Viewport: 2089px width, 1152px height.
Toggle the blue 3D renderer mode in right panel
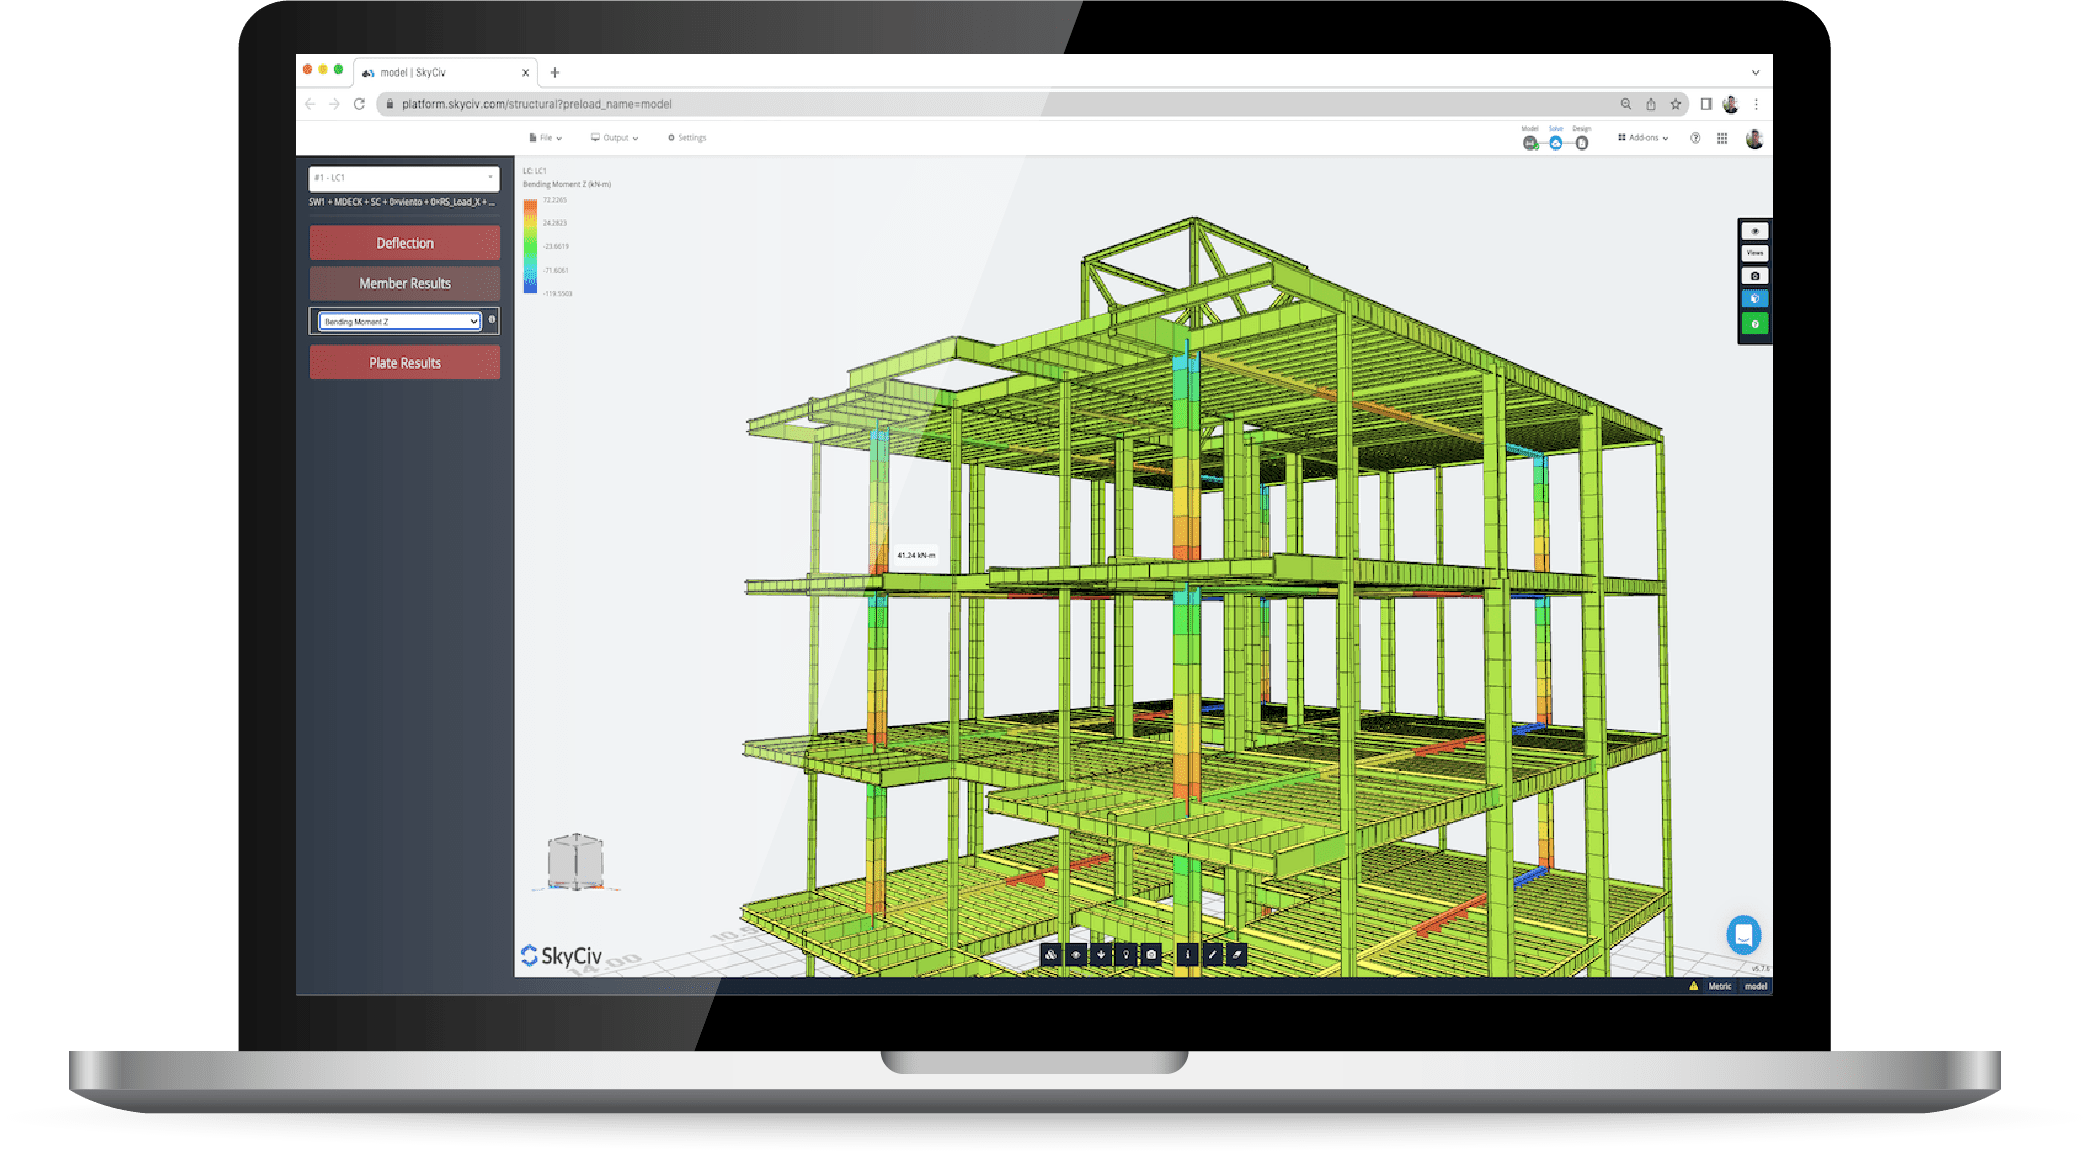click(x=1753, y=298)
